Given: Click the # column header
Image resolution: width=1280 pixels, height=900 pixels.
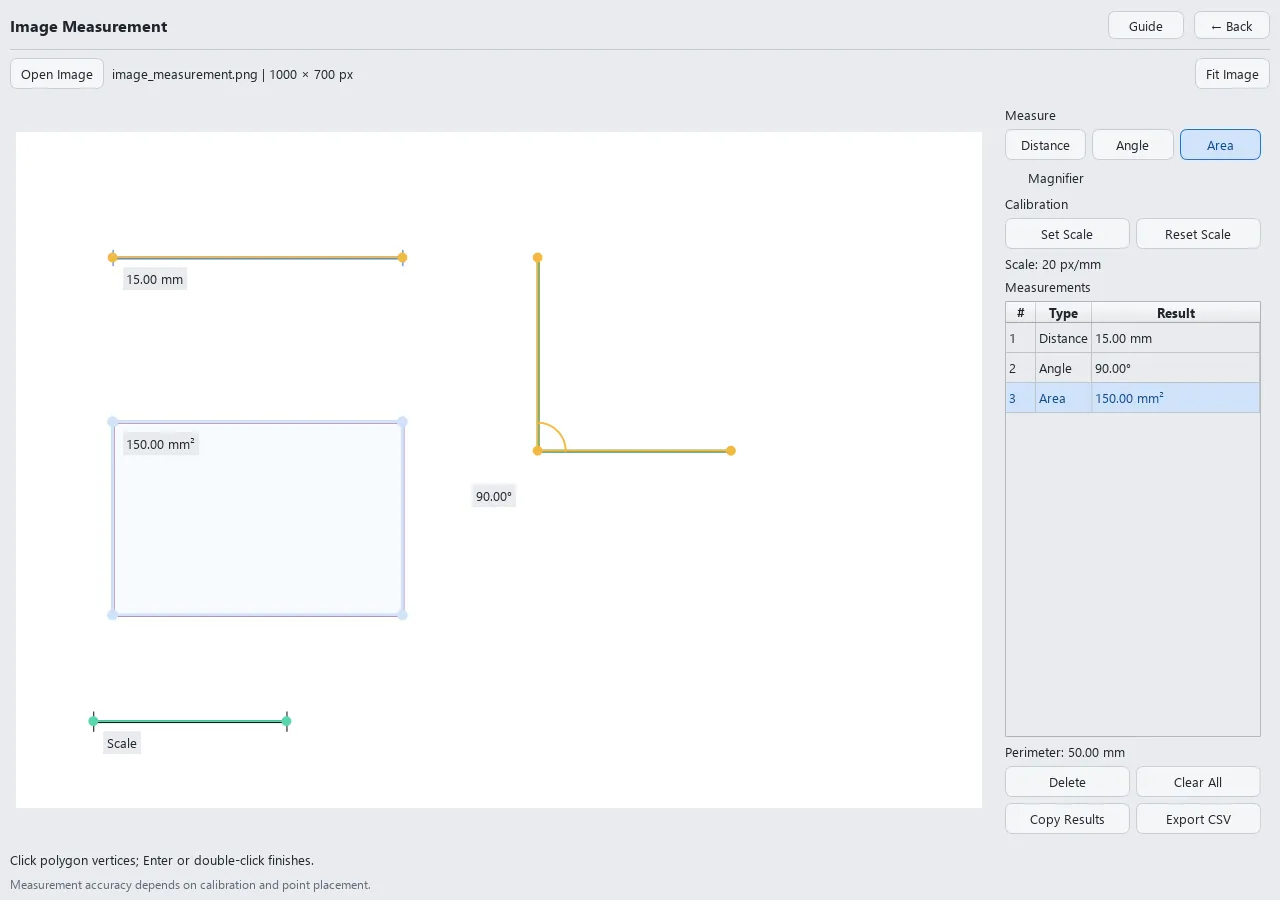Looking at the screenshot, I should pos(1020,313).
